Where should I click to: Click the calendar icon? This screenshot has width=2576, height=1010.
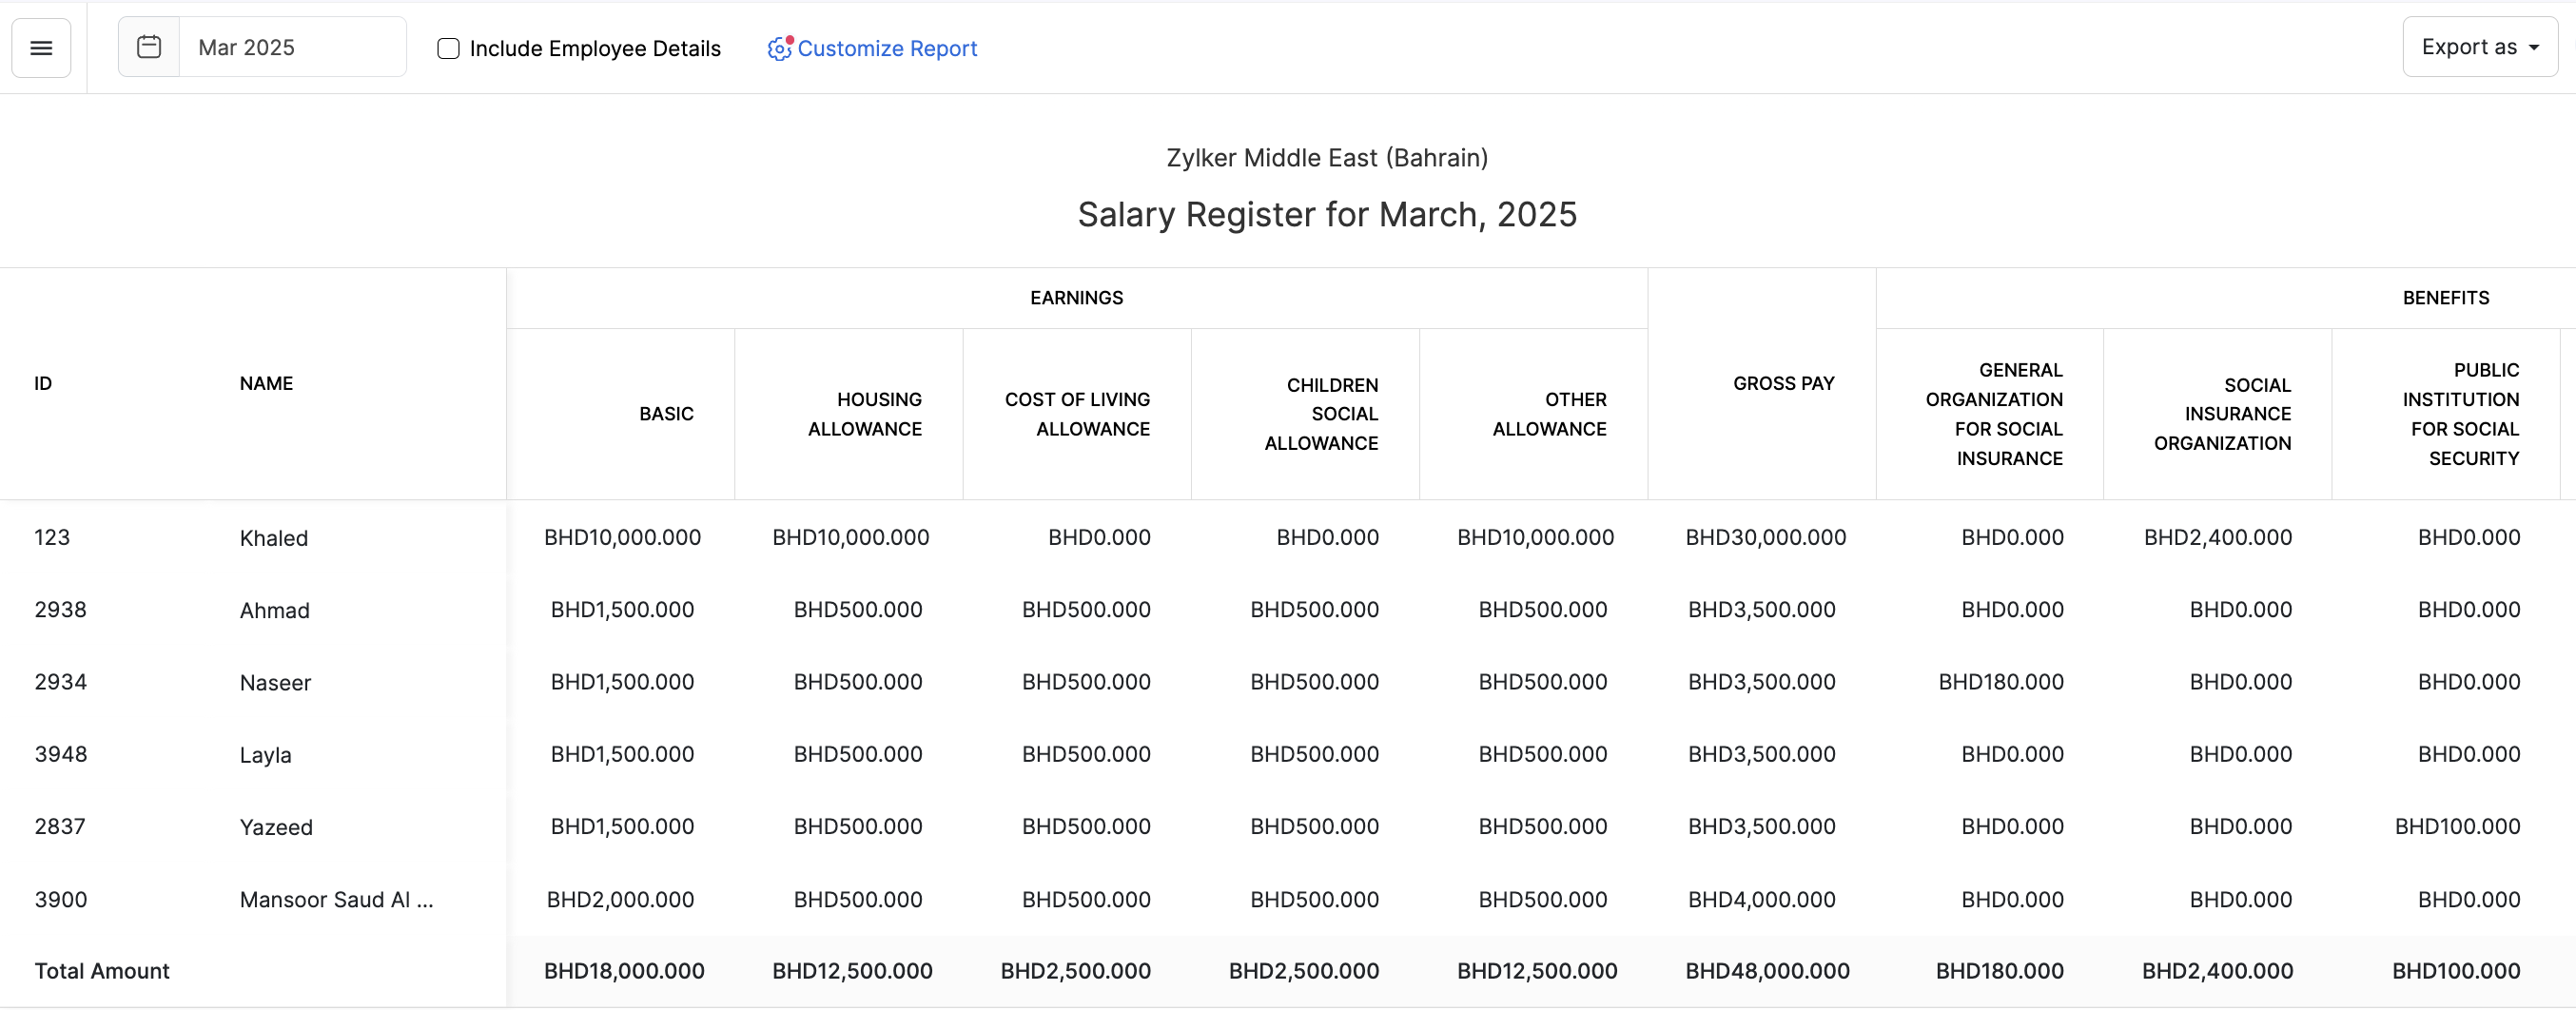[x=149, y=47]
